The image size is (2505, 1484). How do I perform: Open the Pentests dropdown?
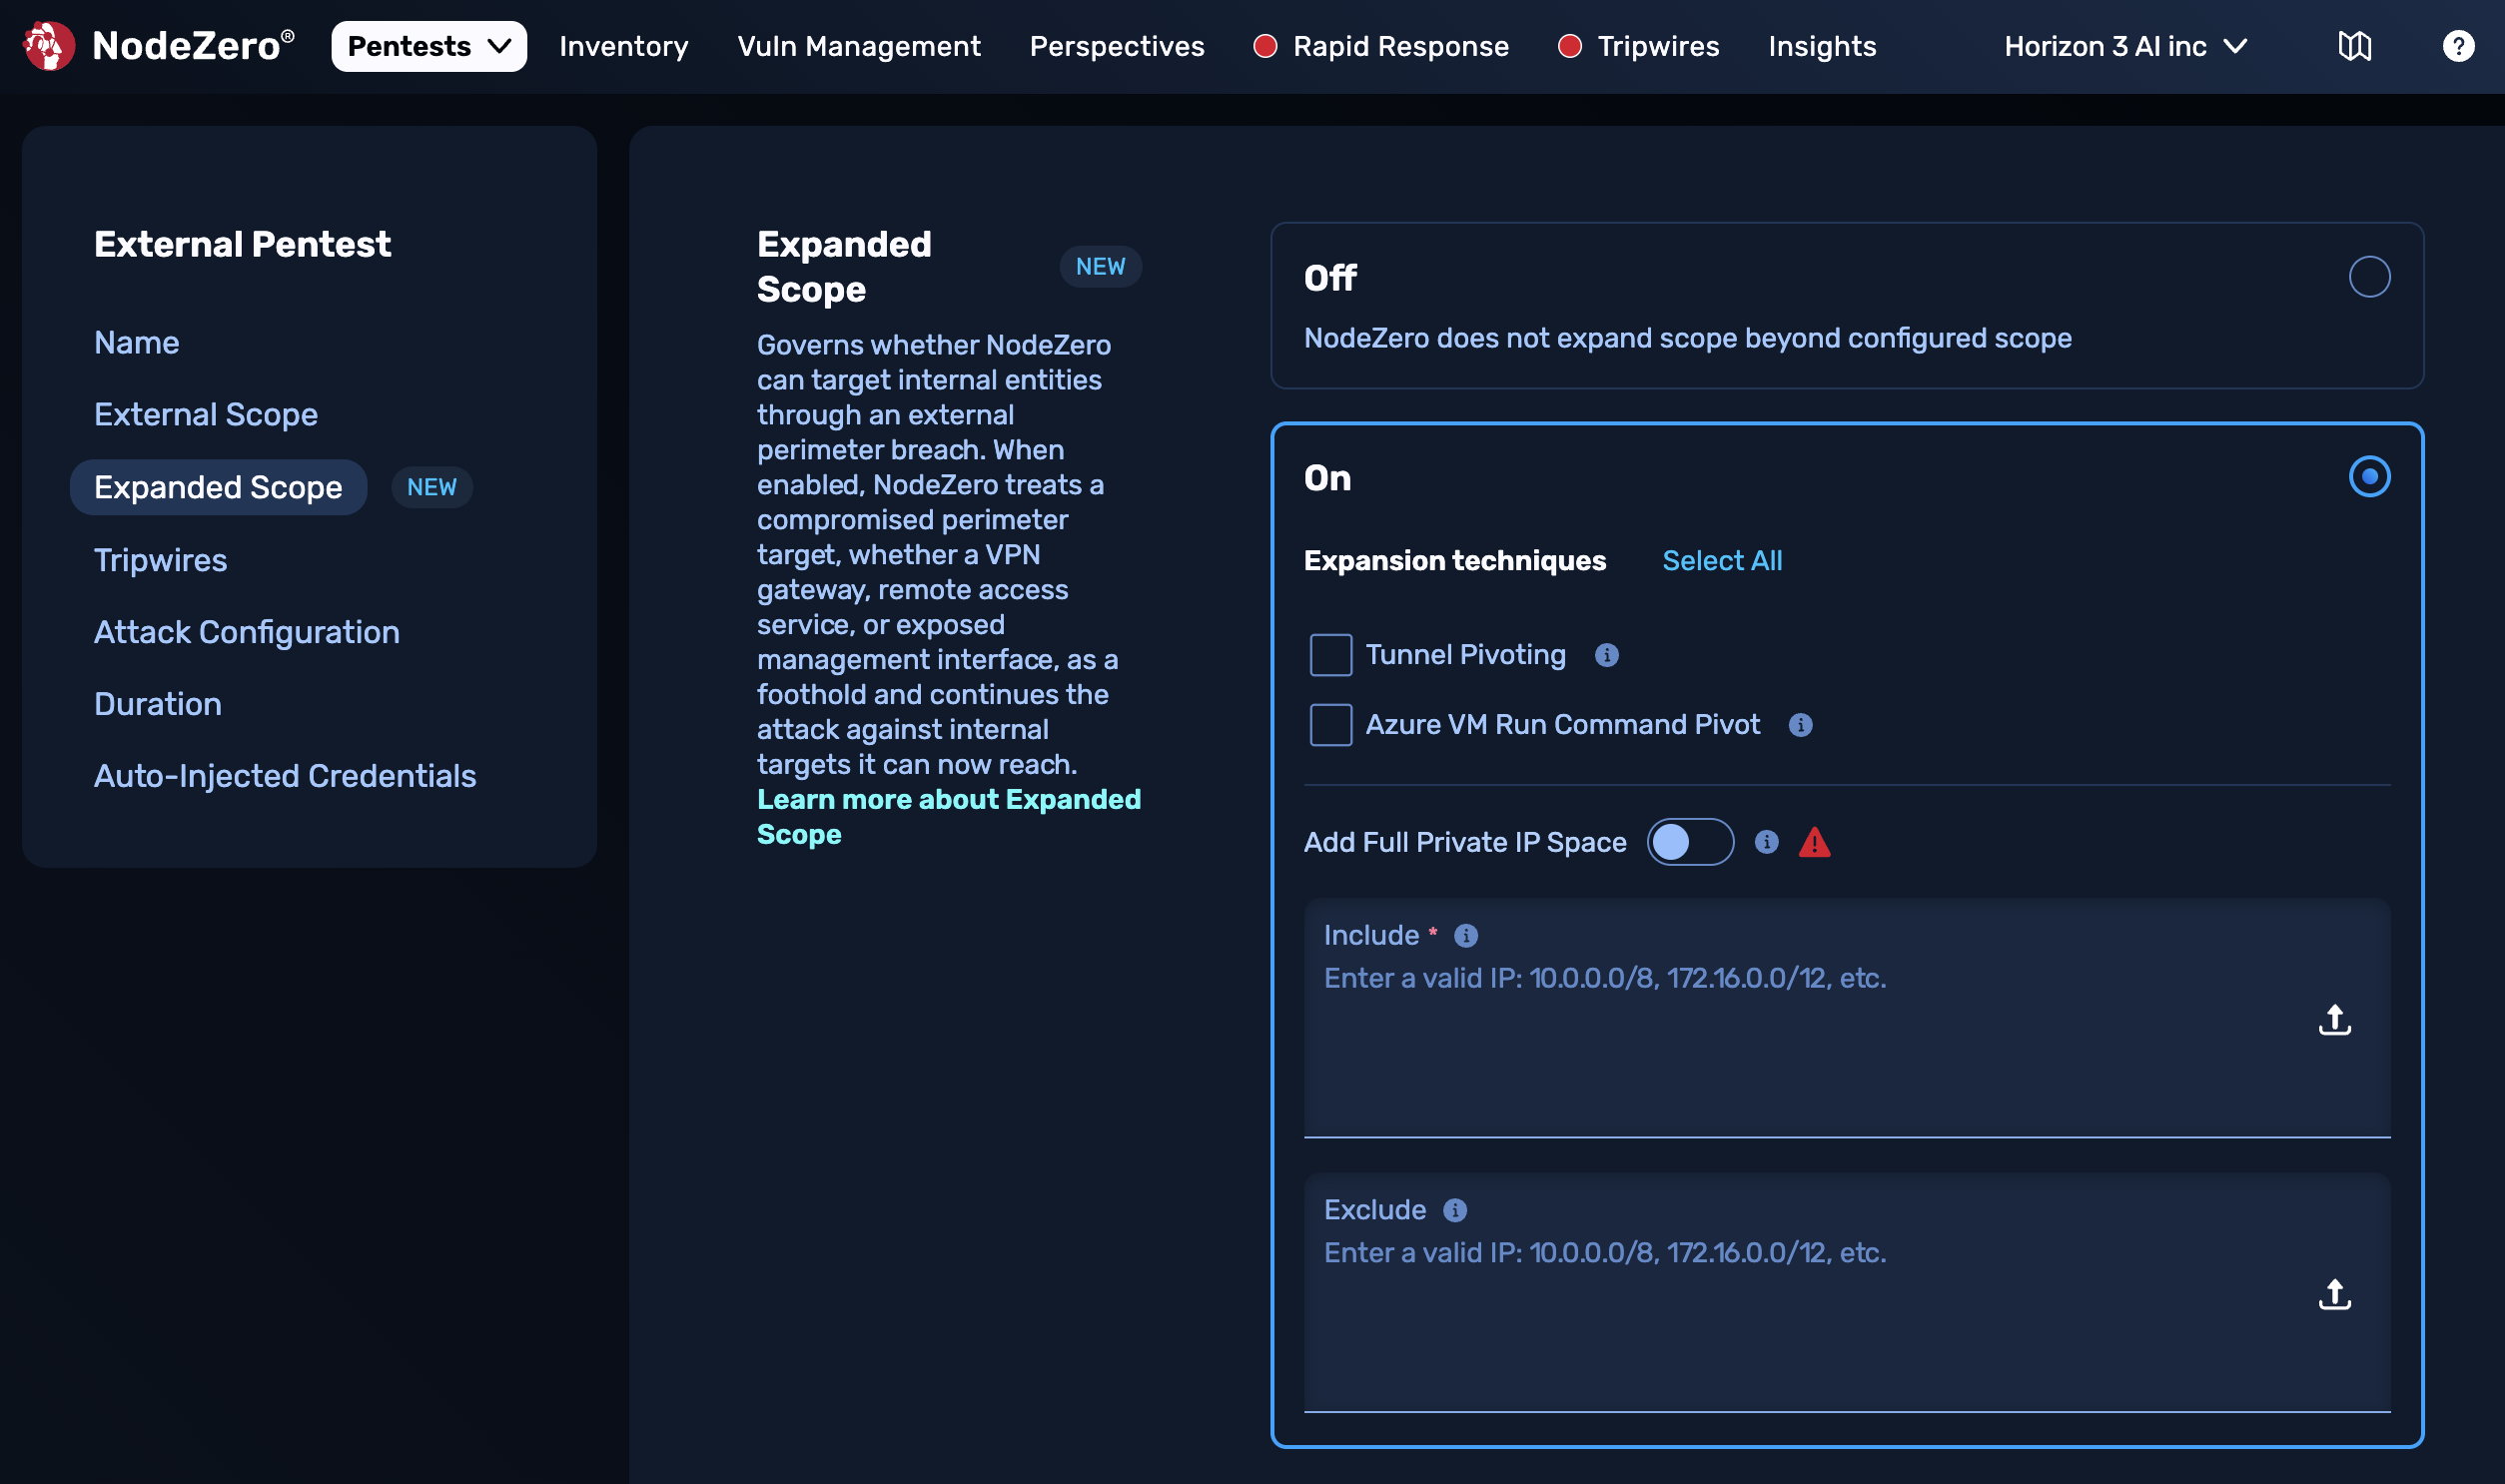pos(429,46)
